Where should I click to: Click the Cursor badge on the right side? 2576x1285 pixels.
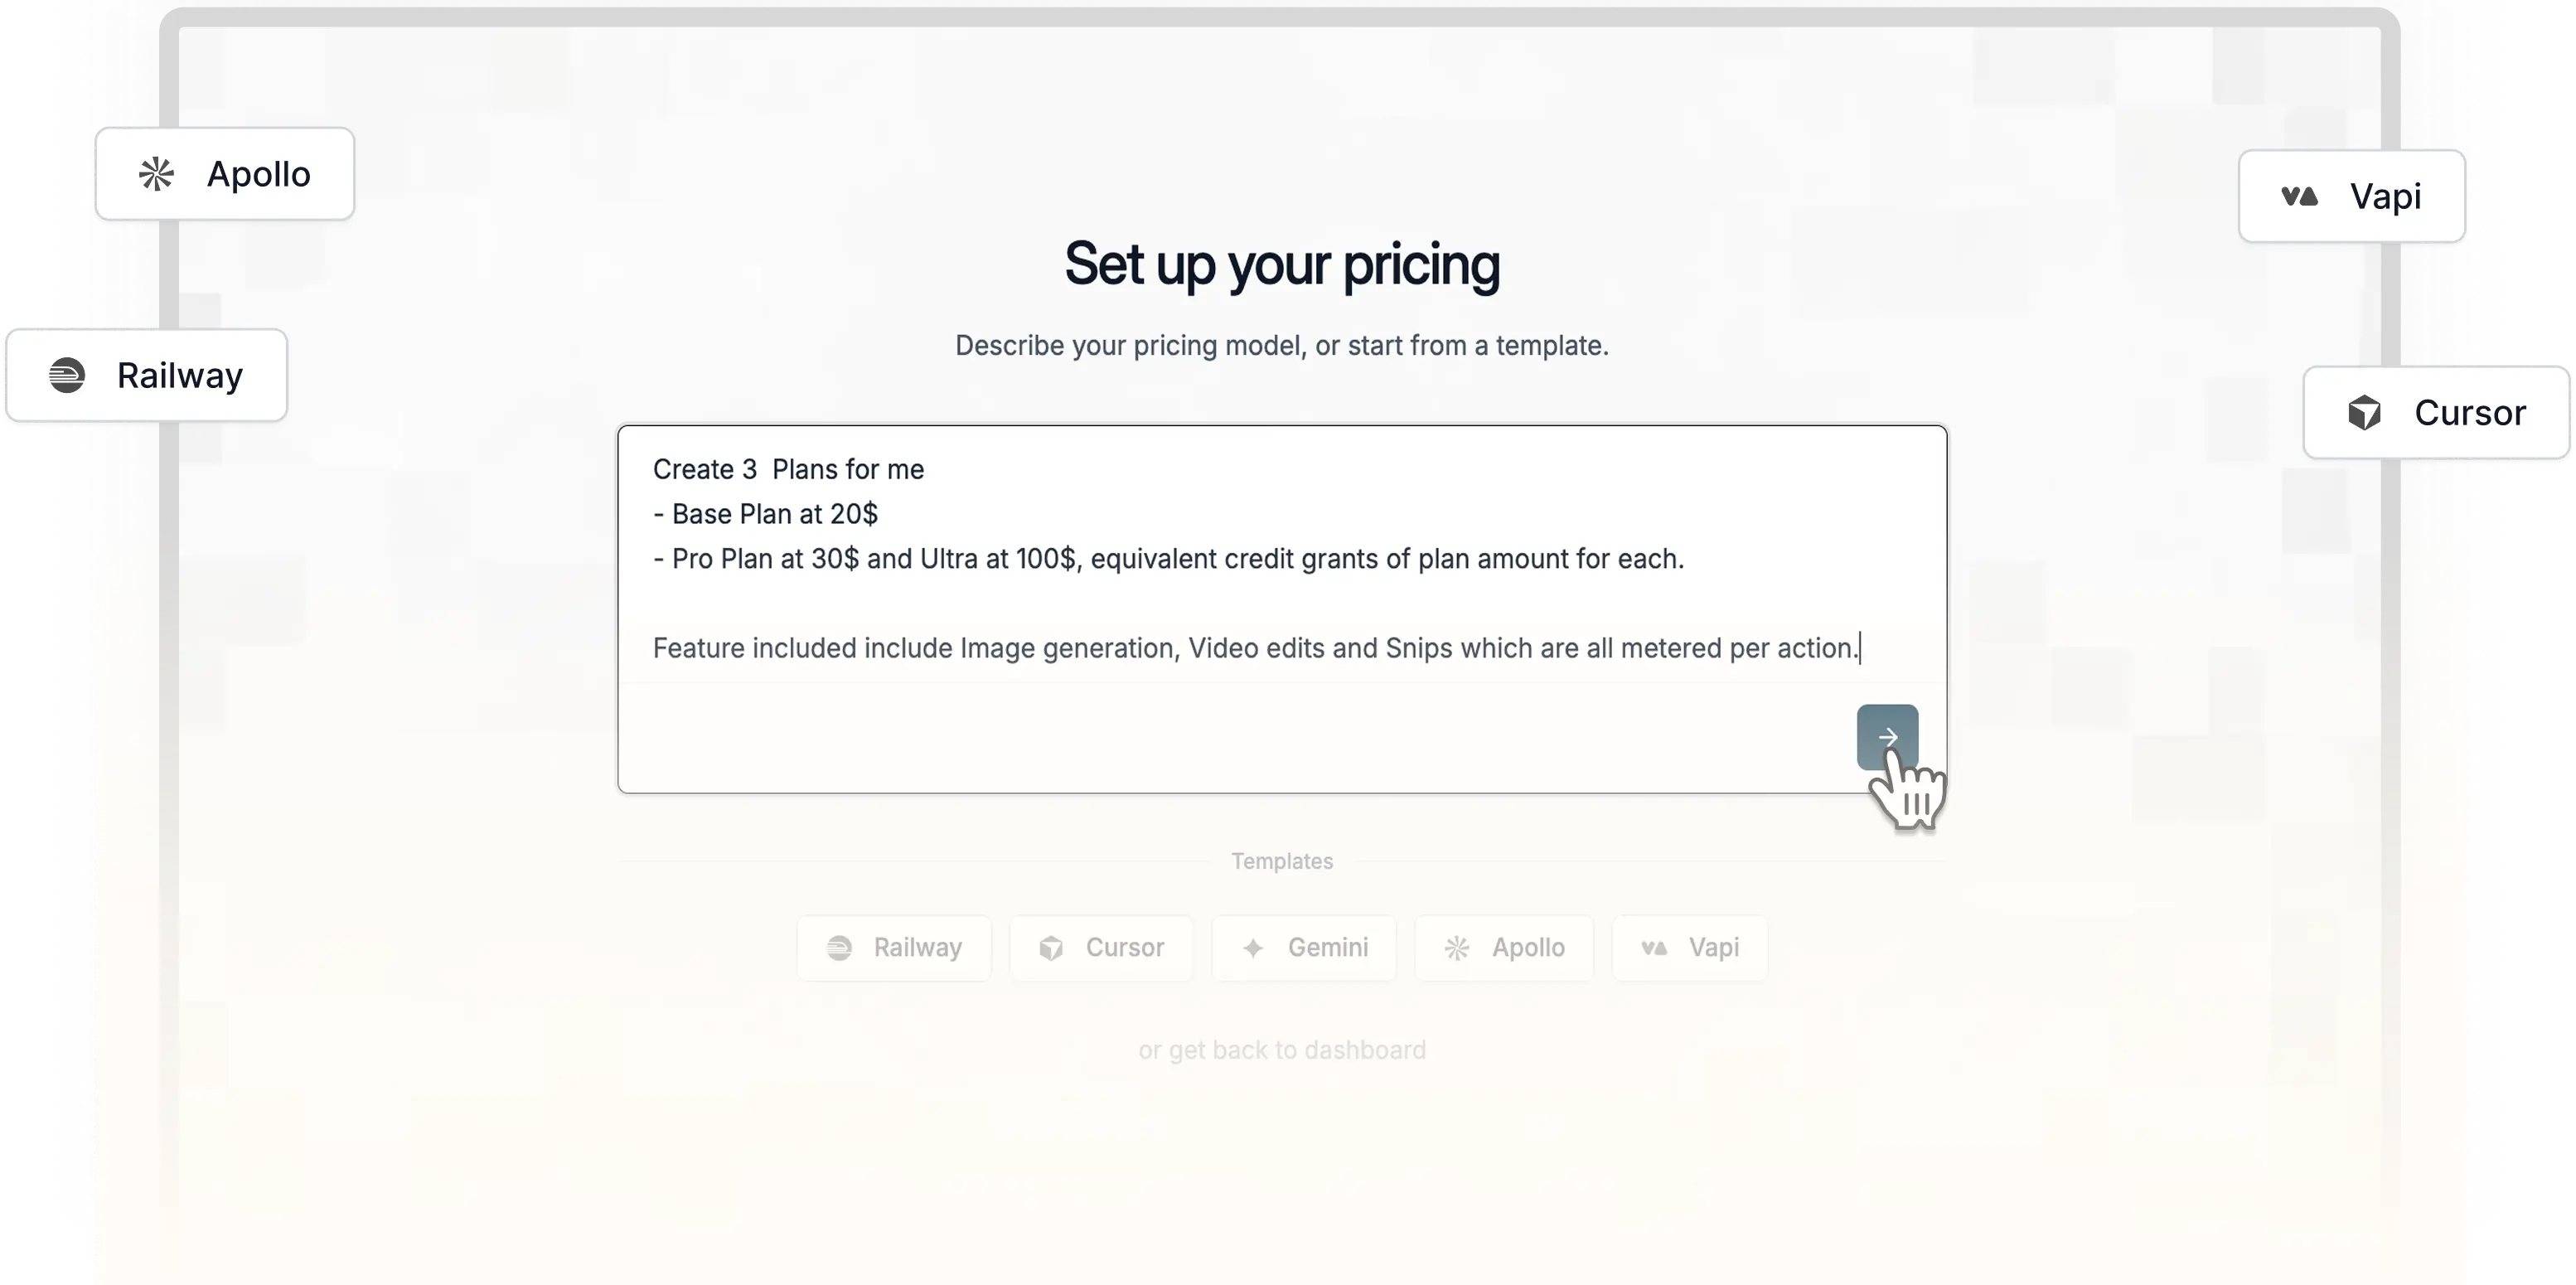[2437, 412]
